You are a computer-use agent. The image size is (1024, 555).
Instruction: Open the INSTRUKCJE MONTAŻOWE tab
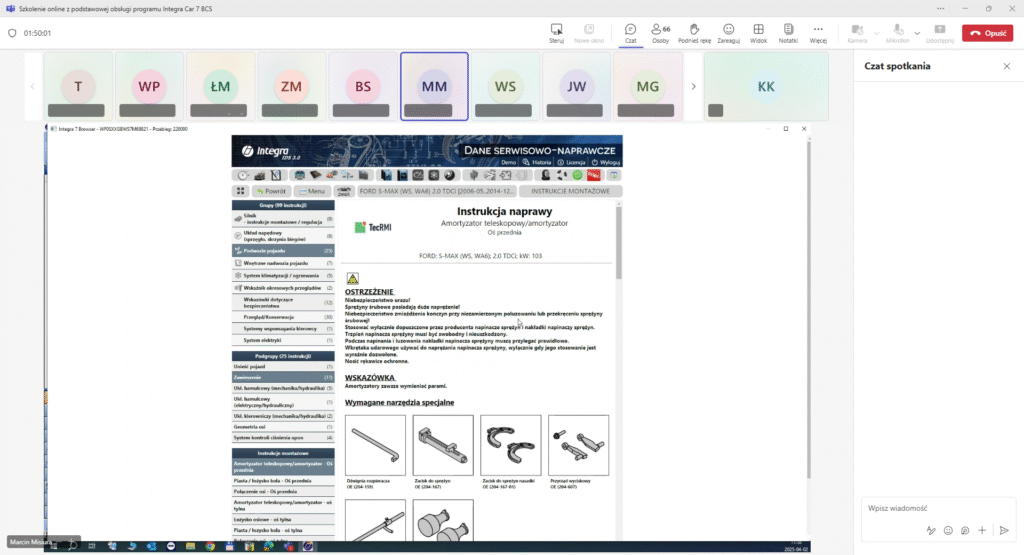[x=570, y=191]
